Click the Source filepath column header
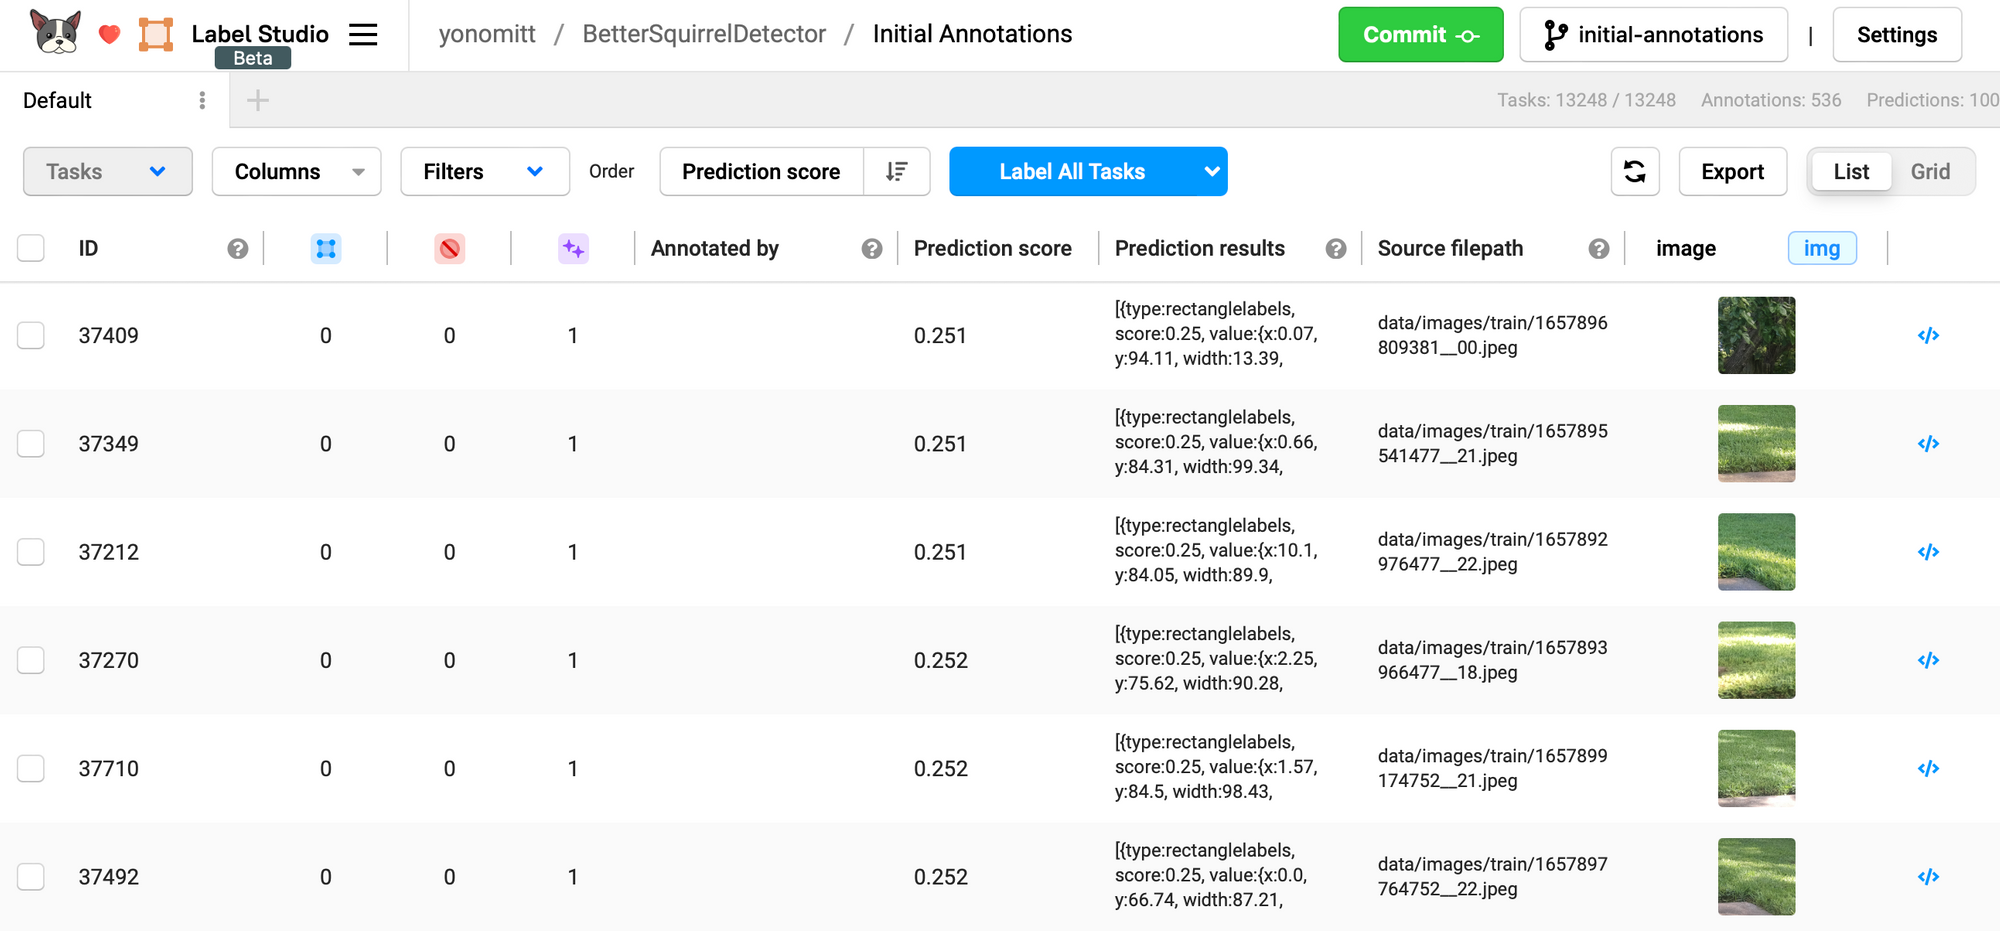This screenshot has width=2000, height=931. pyautogui.click(x=1450, y=248)
